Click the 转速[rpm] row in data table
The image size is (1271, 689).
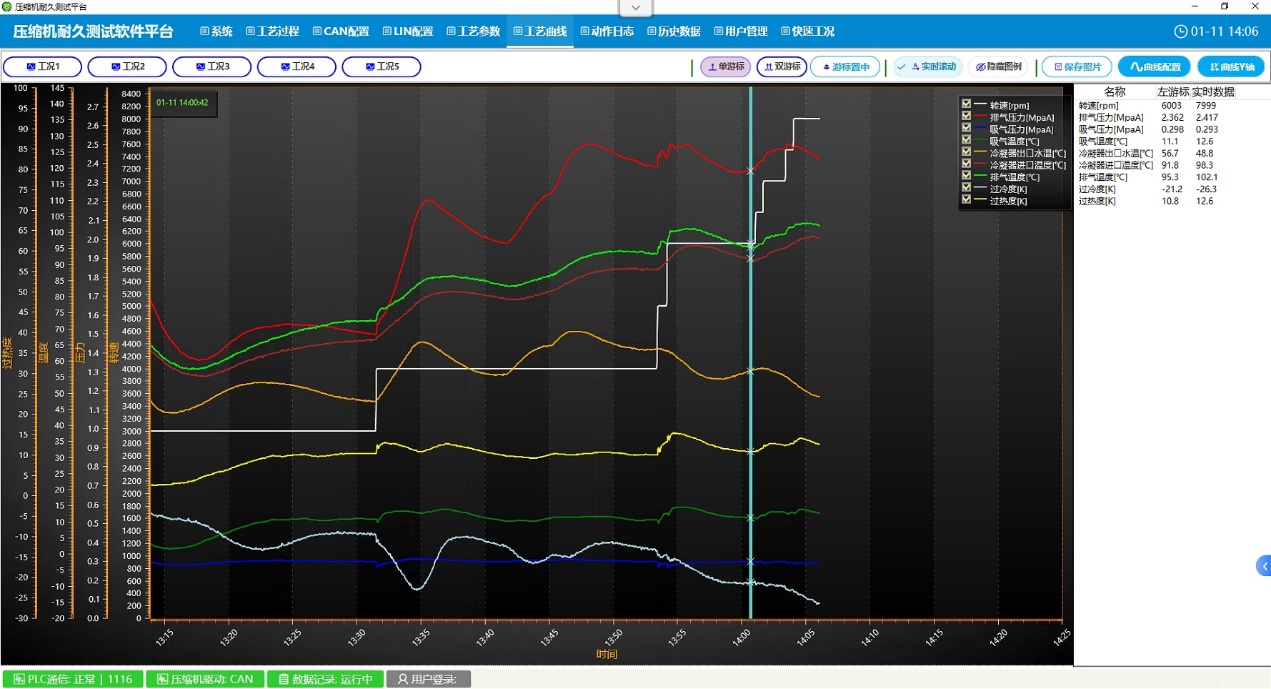1170,105
